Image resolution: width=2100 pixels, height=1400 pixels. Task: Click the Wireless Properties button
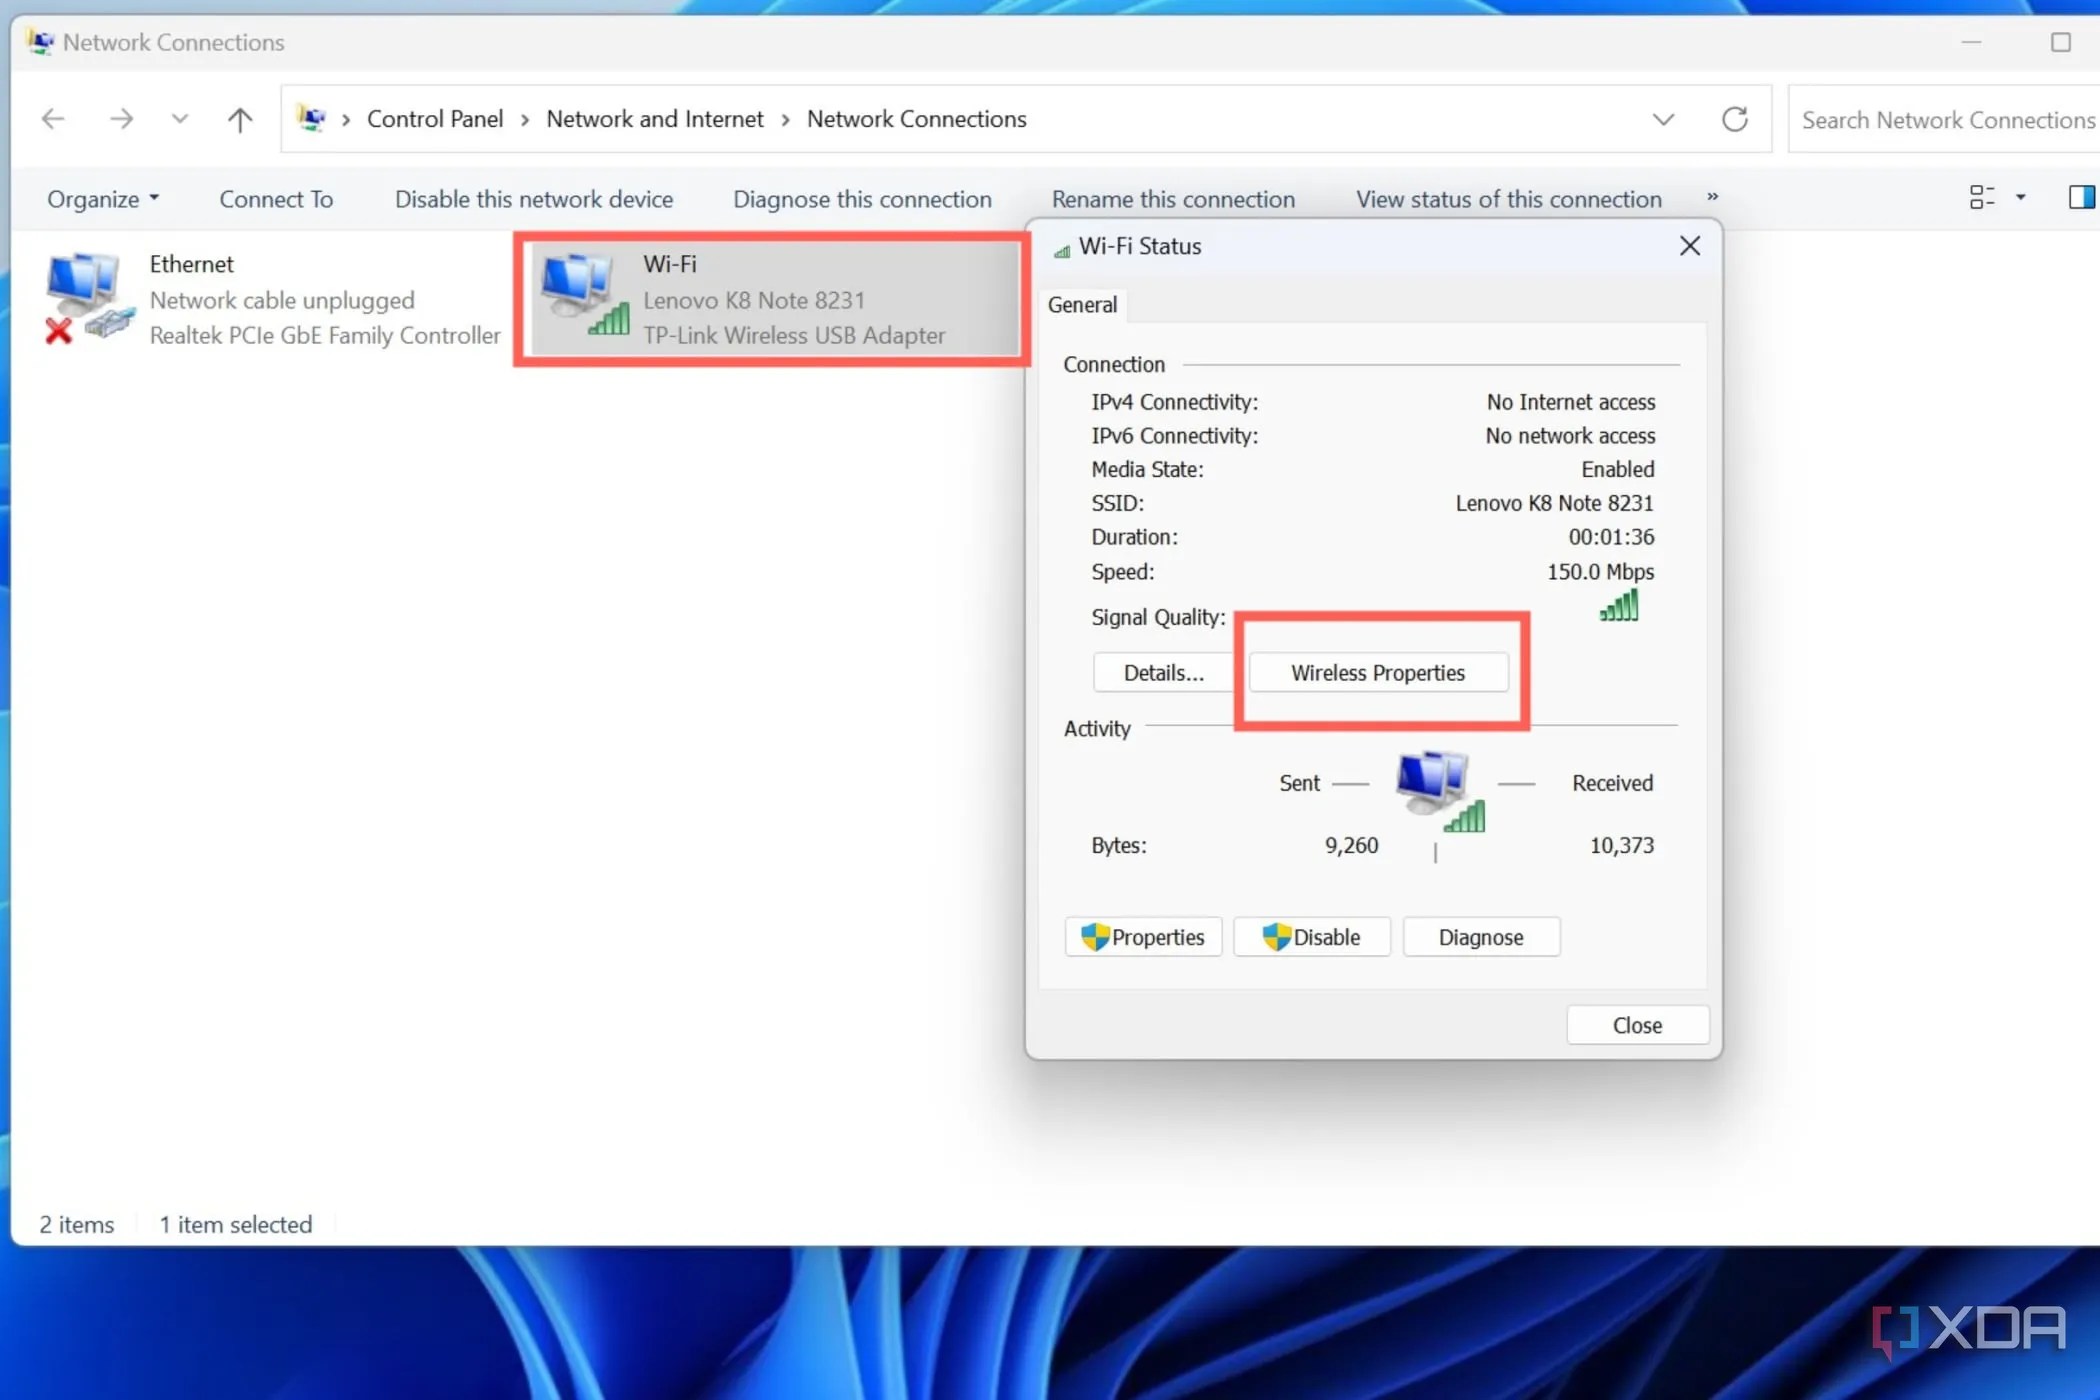[1378, 672]
